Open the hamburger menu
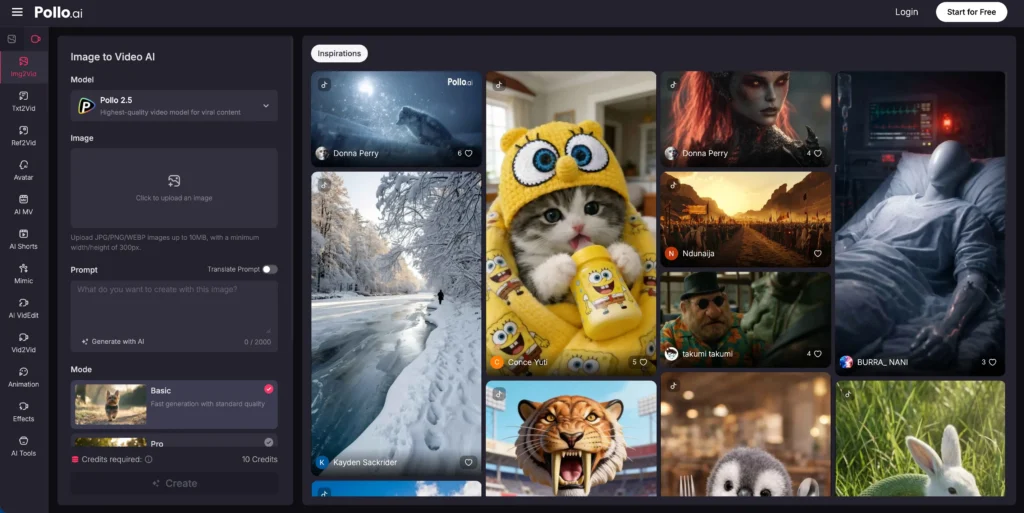Viewport: 1024px width, 513px height. [16, 12]
